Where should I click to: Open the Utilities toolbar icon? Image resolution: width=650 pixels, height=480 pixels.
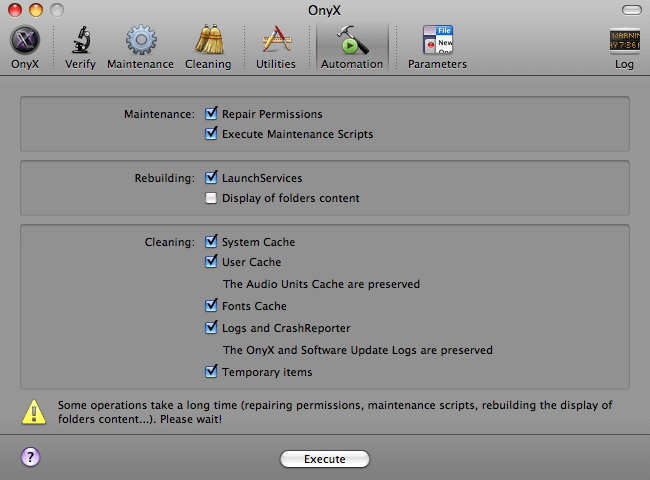[x=276, y=40]
